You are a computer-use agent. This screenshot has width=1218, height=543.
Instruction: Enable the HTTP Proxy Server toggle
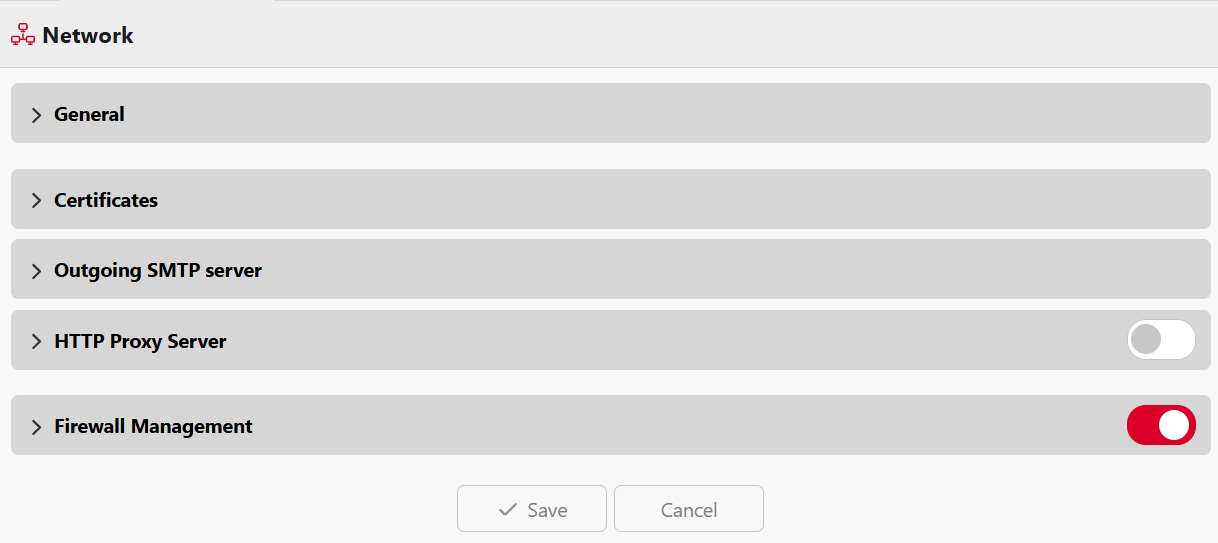pos(1160,340)
